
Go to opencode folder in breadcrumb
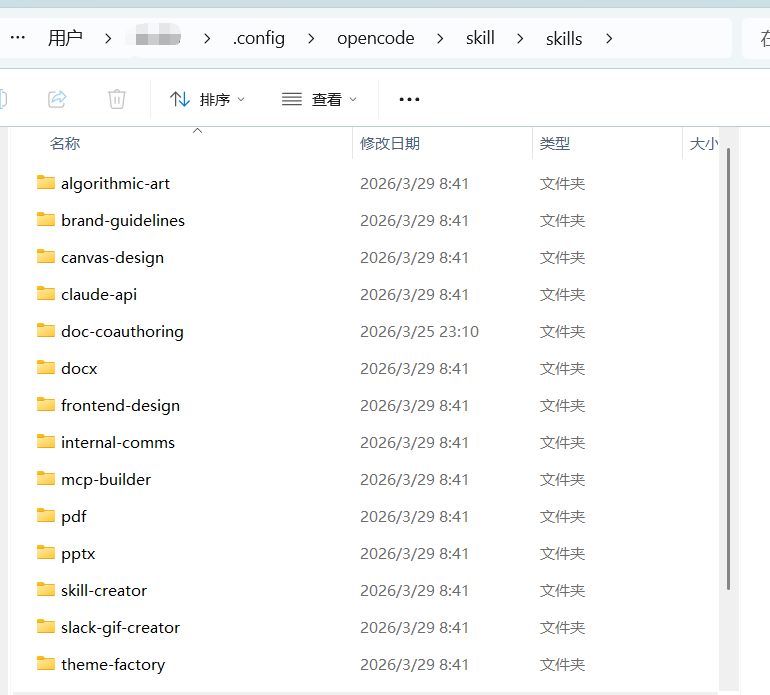tap(376, 38)
